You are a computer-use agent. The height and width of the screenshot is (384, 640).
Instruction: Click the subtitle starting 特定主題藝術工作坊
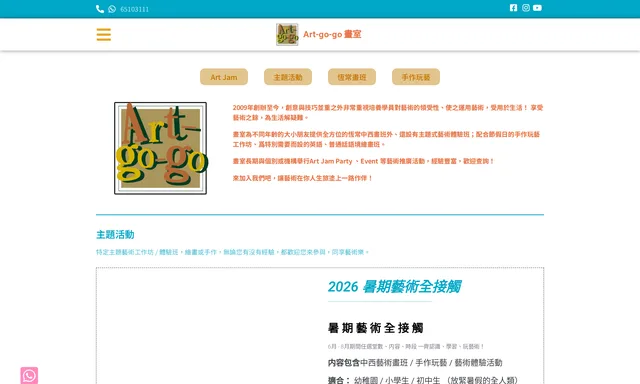232,252
